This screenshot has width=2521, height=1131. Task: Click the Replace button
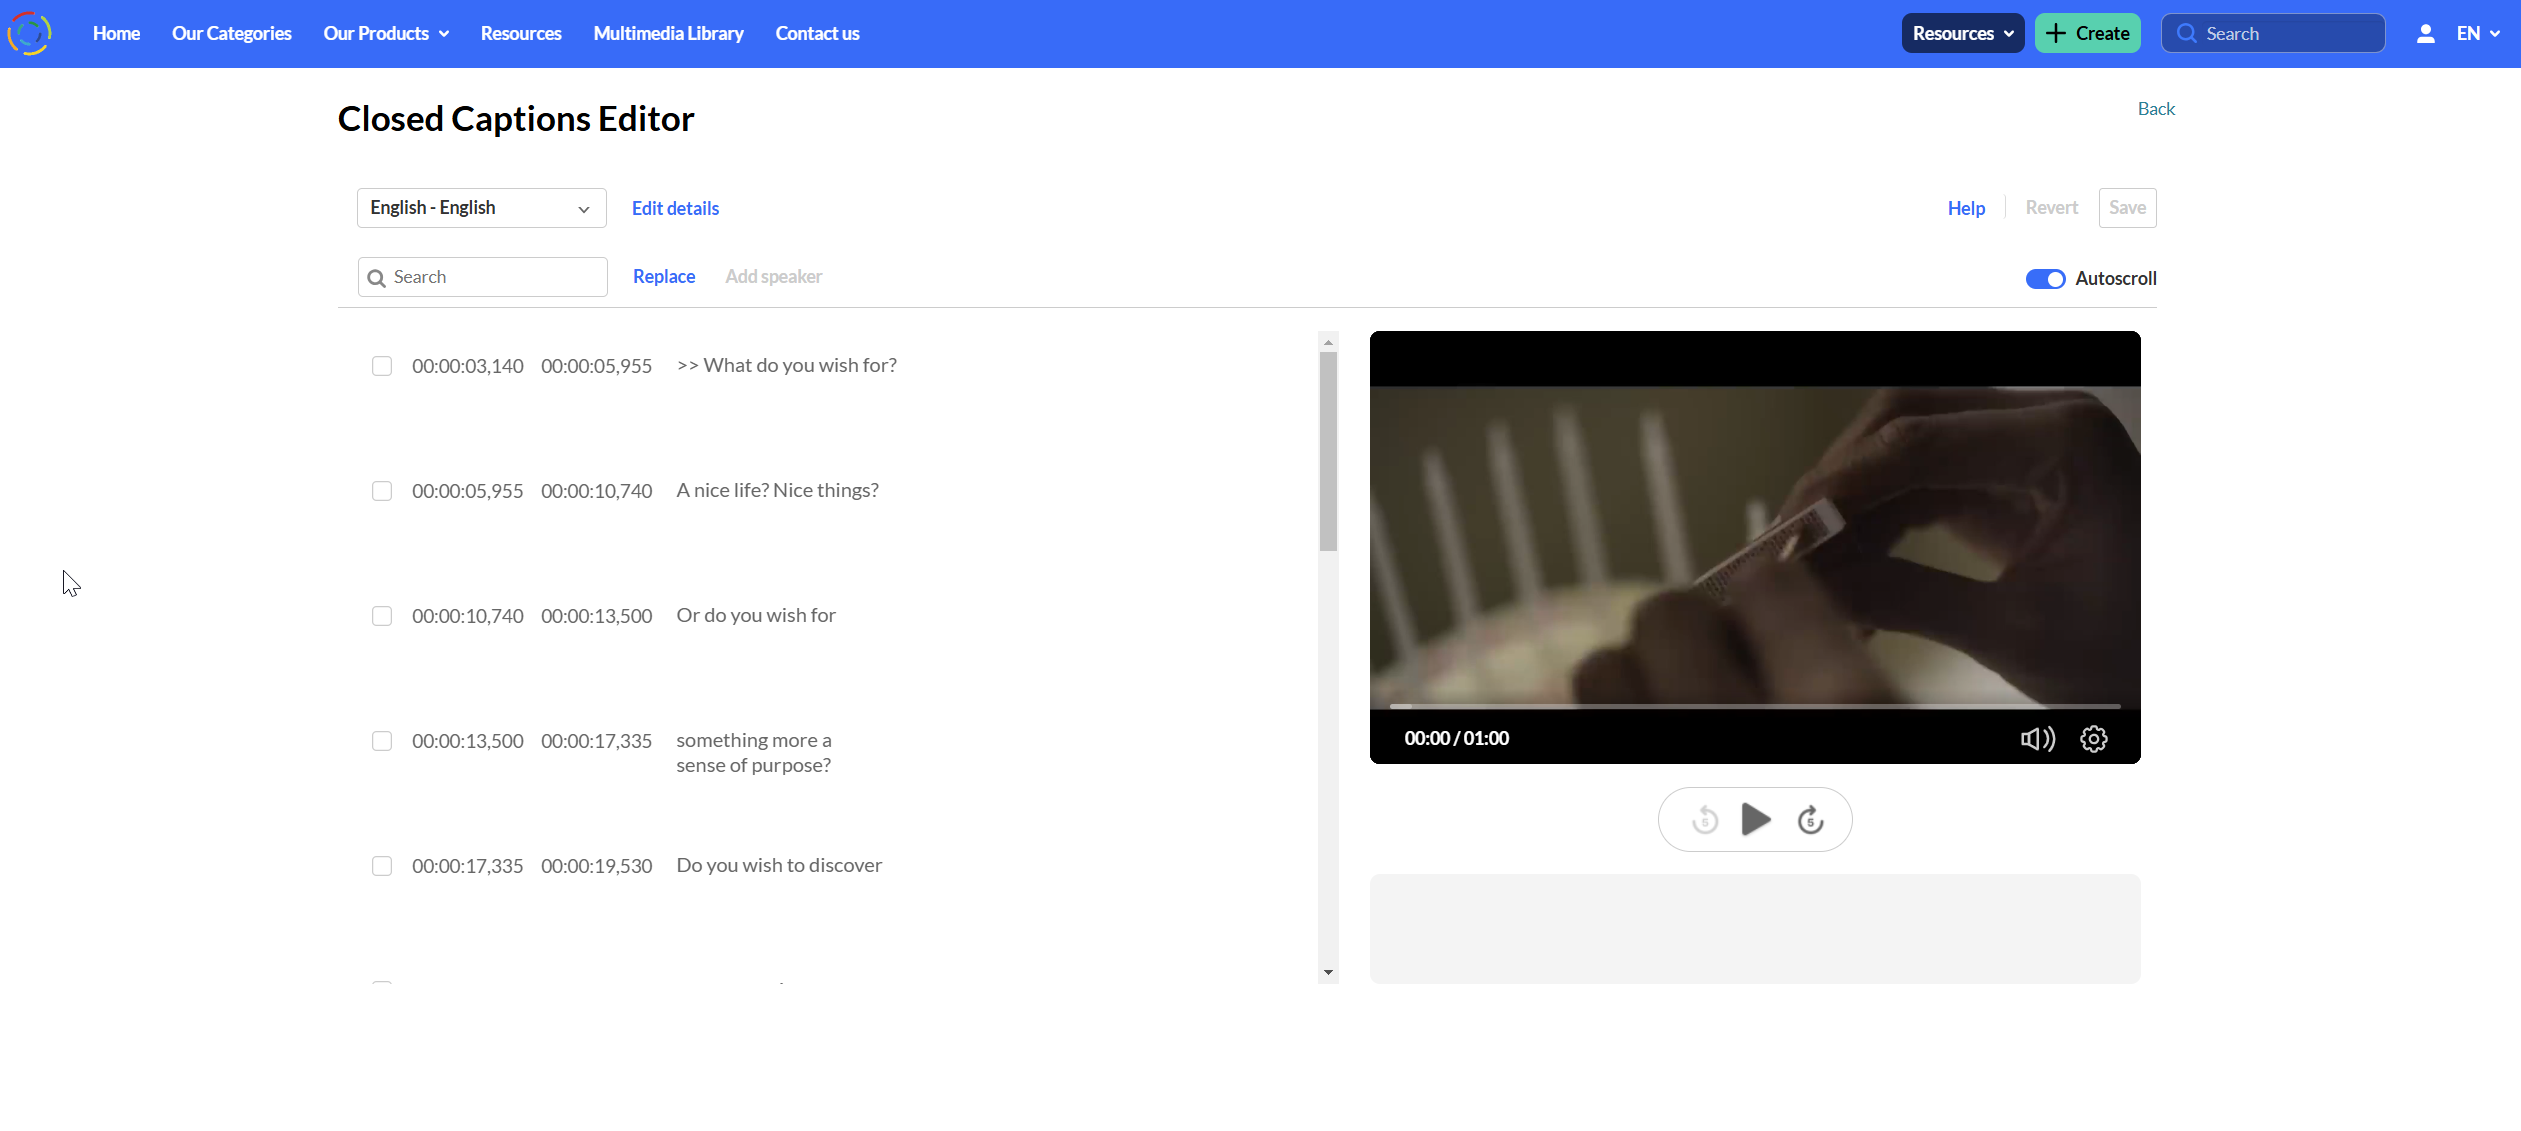pyautogui.click(x=663, y=276)
